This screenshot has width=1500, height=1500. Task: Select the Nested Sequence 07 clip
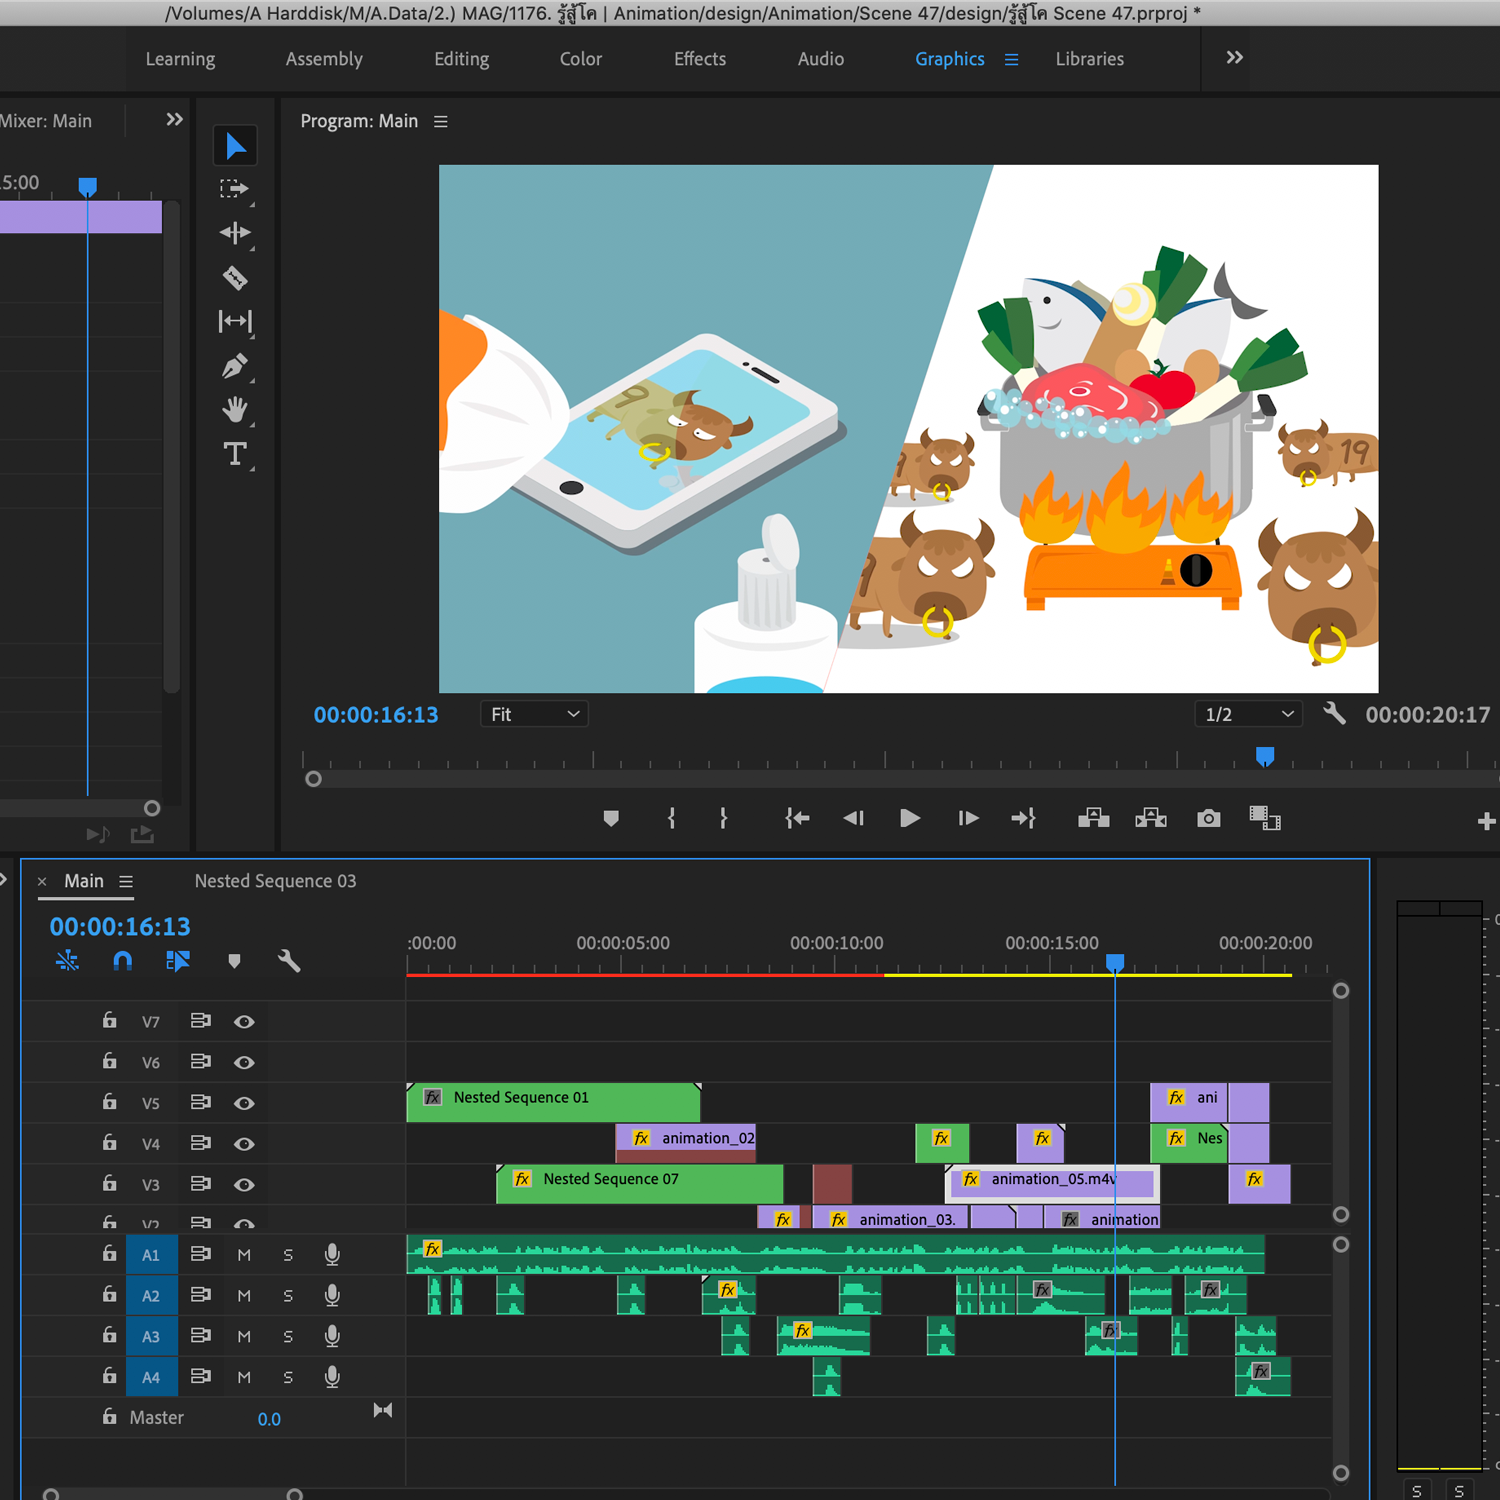click(x=640, y=1184)
